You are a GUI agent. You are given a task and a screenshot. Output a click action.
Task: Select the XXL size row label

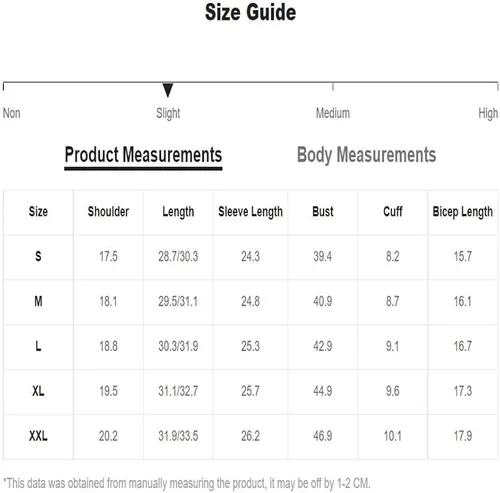point(38,436)
